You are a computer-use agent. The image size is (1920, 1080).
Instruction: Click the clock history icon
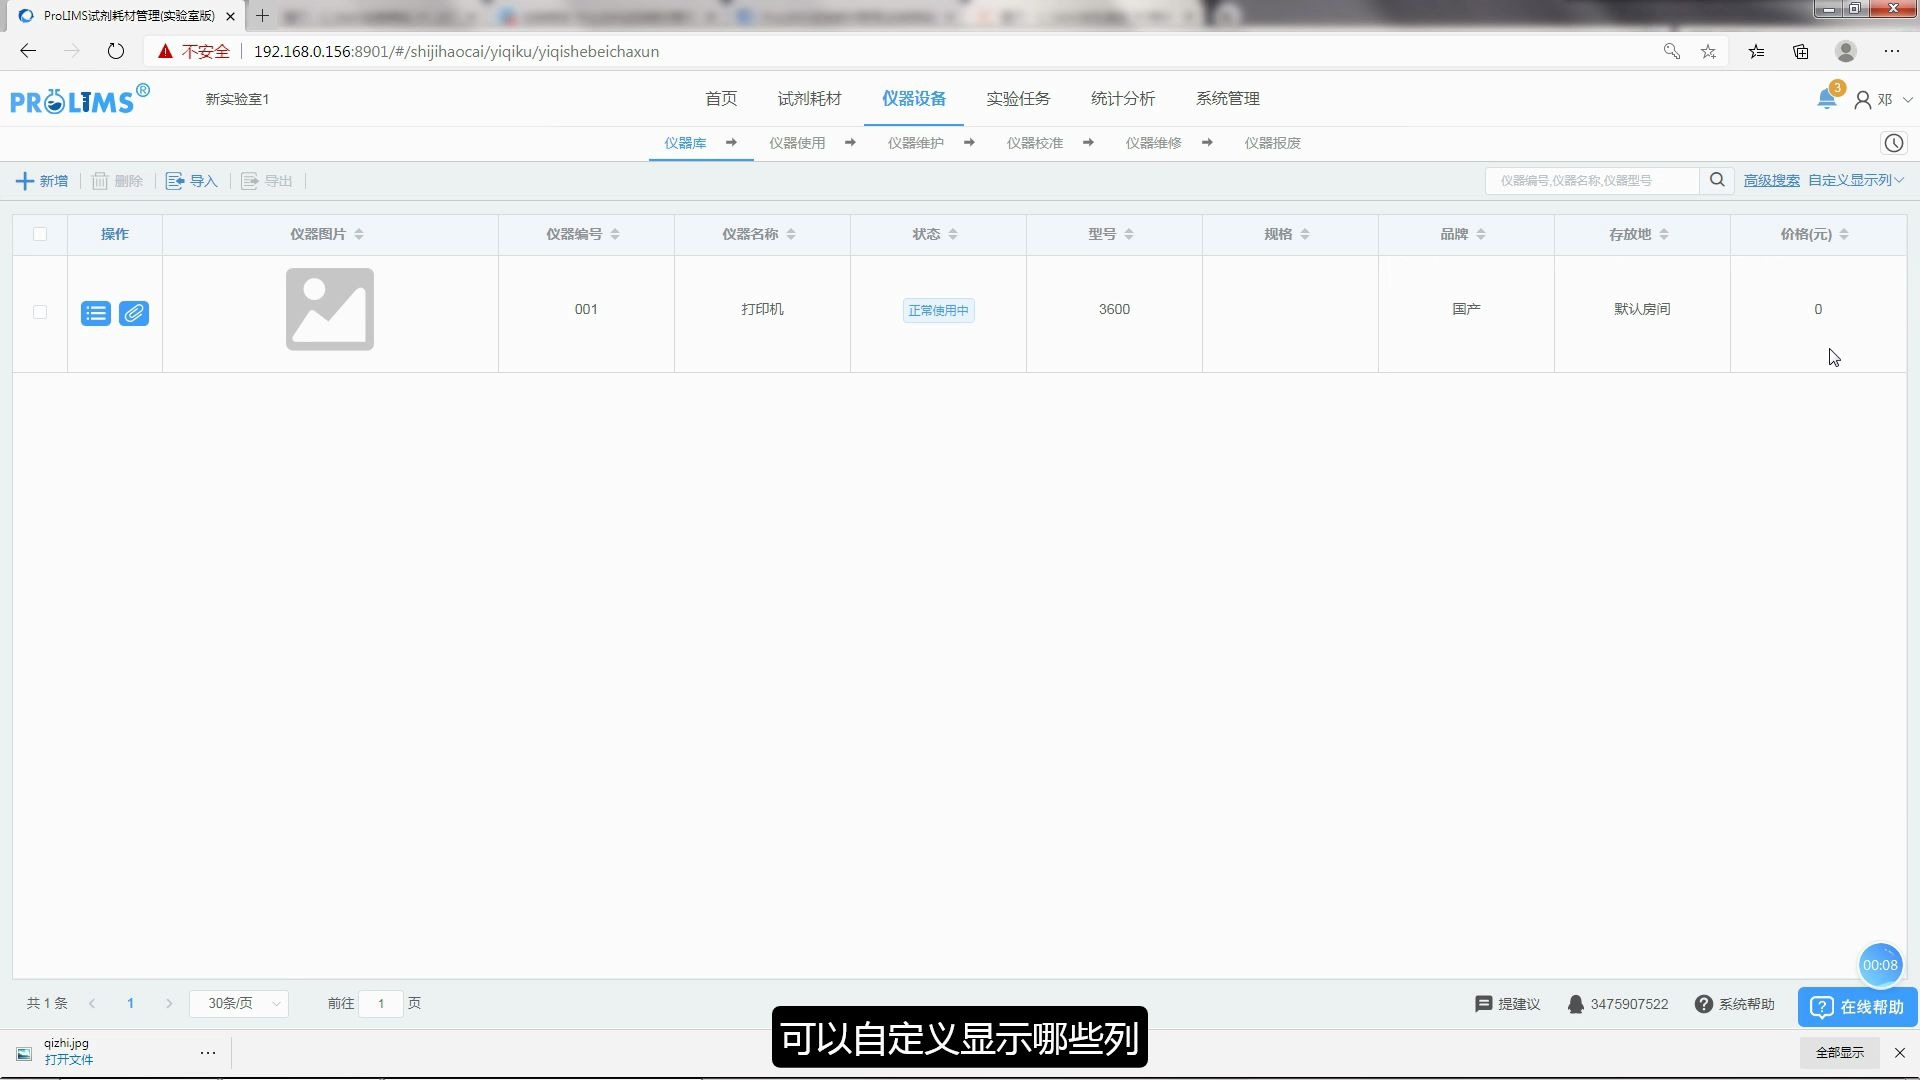1894,143
